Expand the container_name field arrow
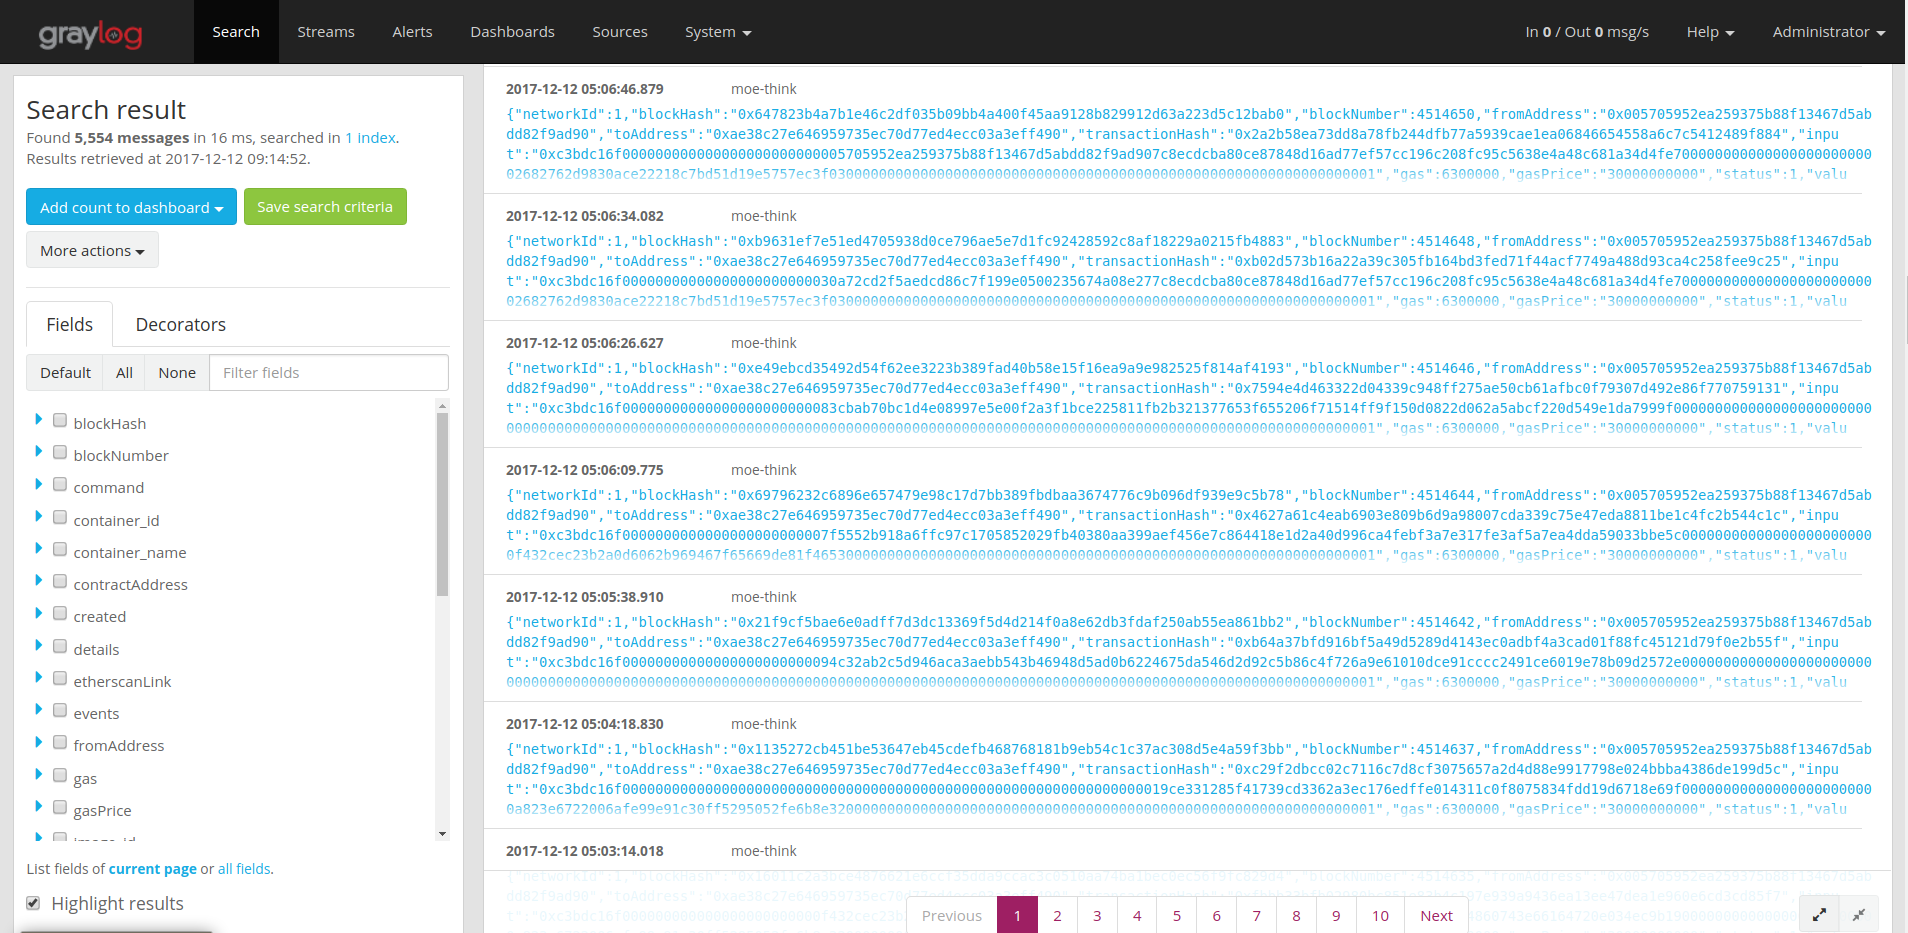Viewport: 1908px width, 933px height. (x=38, y=549)
